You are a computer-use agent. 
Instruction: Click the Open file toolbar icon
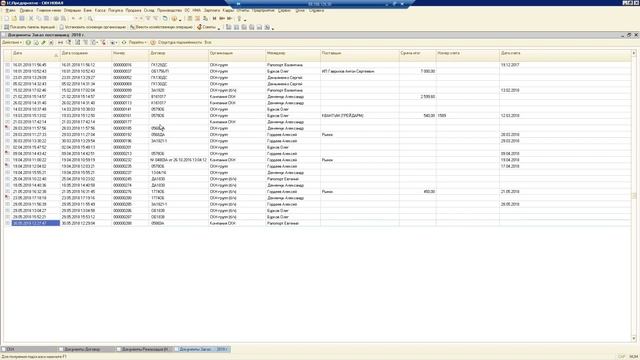tap(14, 18)
